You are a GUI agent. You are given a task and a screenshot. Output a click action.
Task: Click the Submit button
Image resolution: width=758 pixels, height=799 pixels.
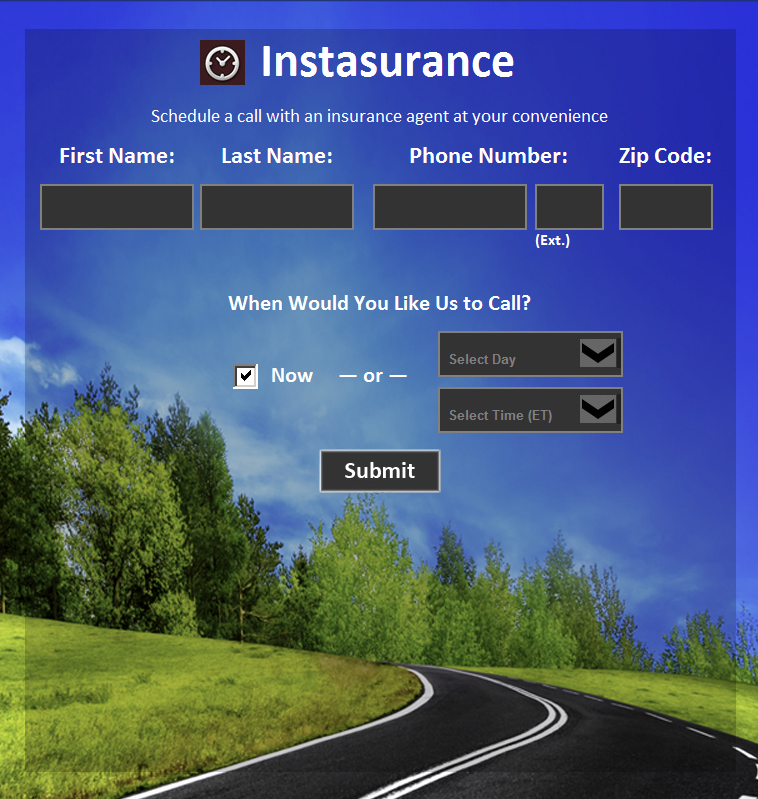click(x=380, y=471)
